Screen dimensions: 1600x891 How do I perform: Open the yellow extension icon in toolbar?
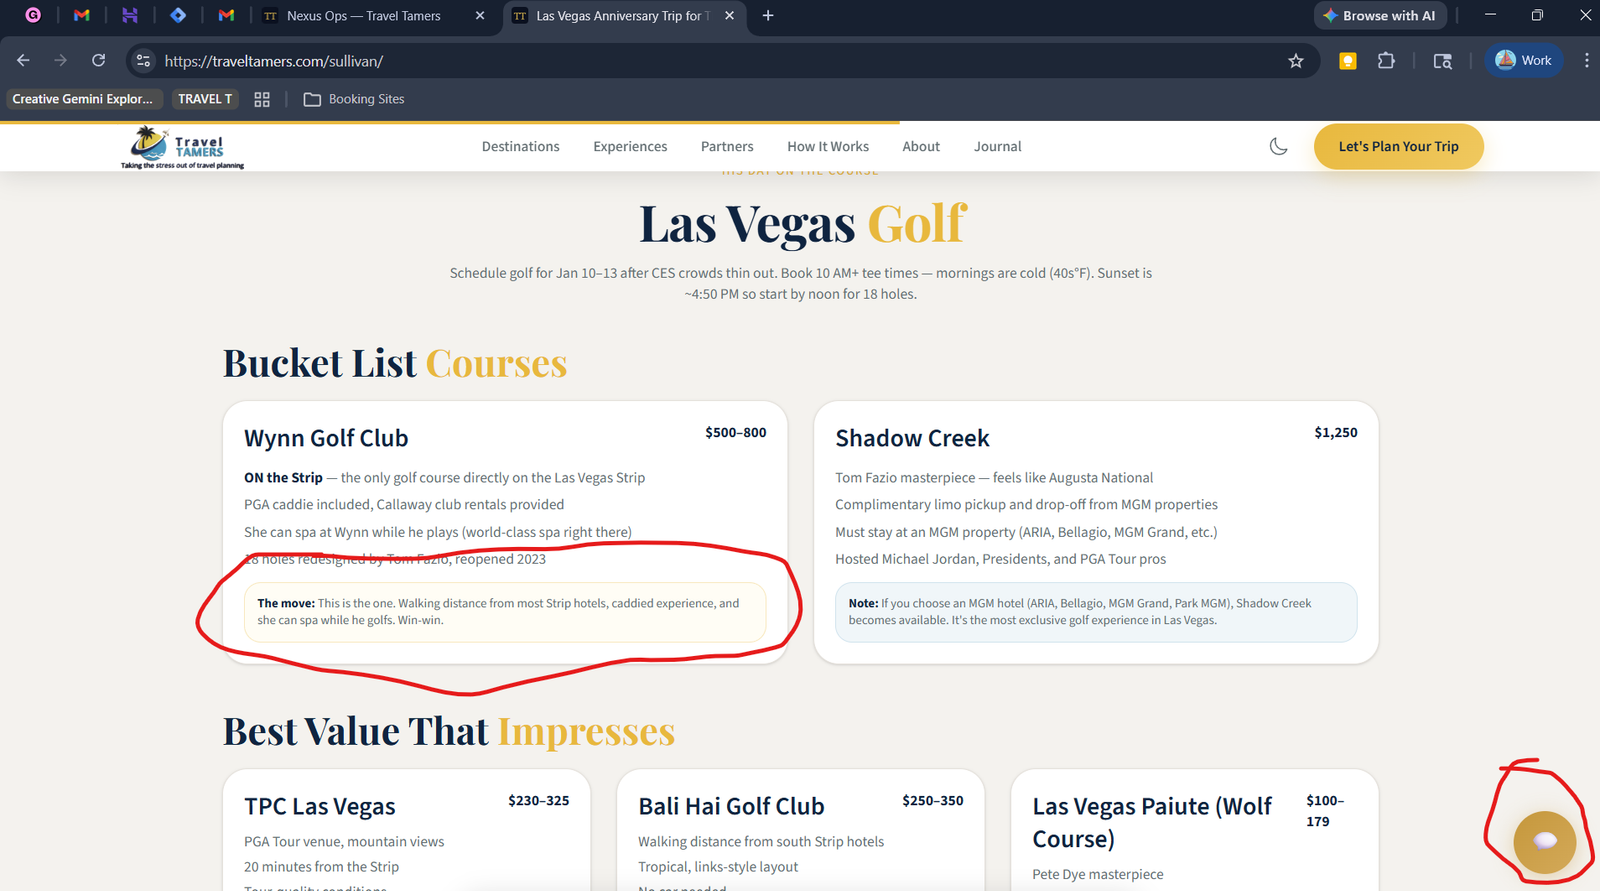[1348, 61]
